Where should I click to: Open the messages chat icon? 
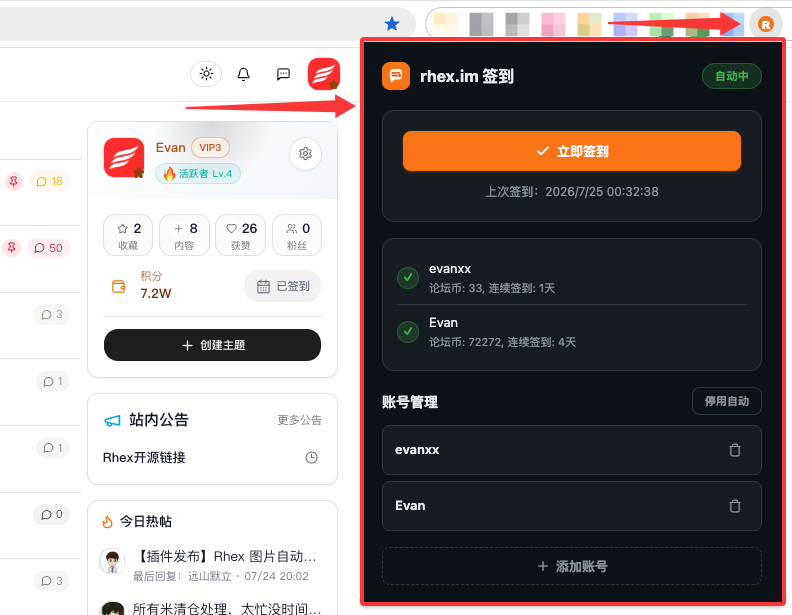click(x=283, y=74)
